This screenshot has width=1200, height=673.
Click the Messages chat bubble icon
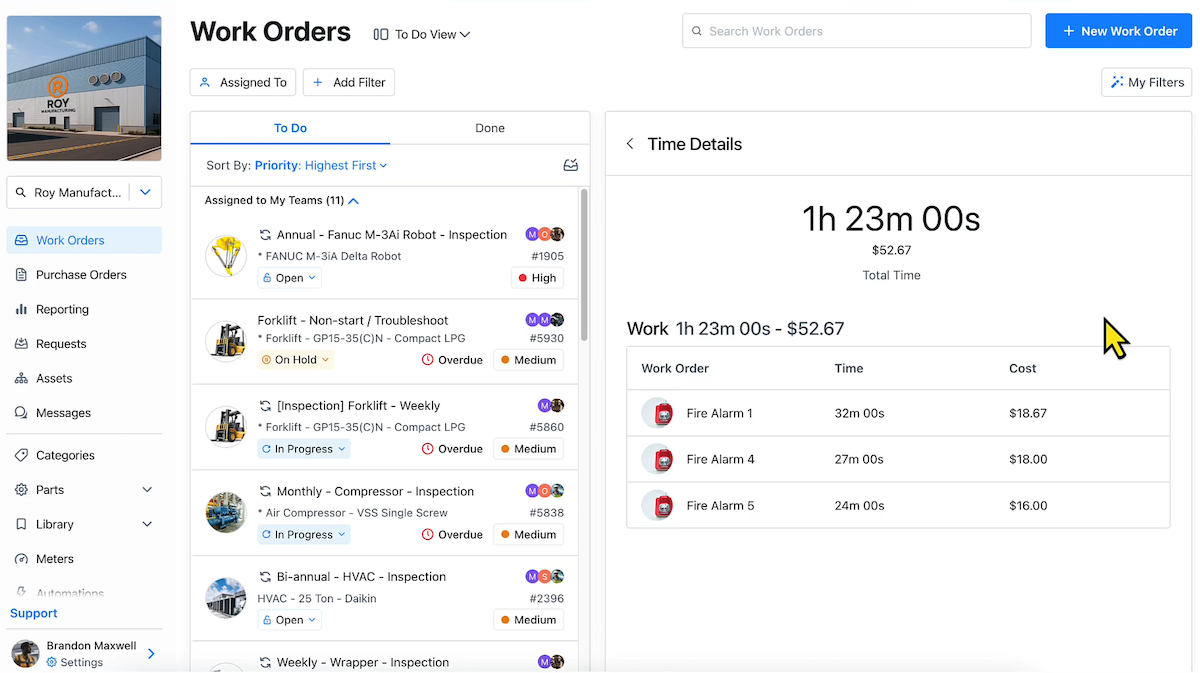pos(21,413)
